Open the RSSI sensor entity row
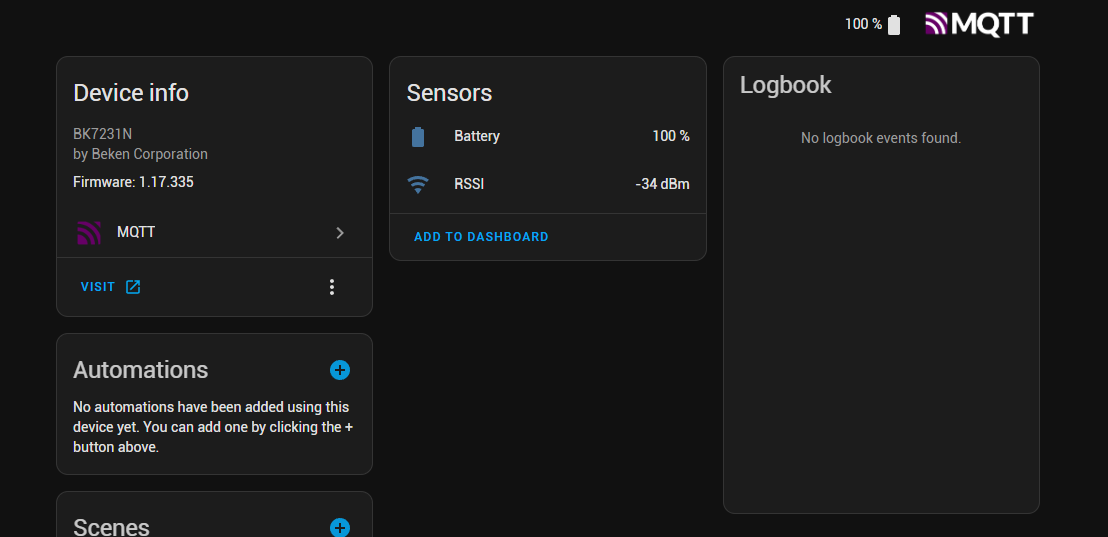The image size is (1108, 537). tap(548, 184)
